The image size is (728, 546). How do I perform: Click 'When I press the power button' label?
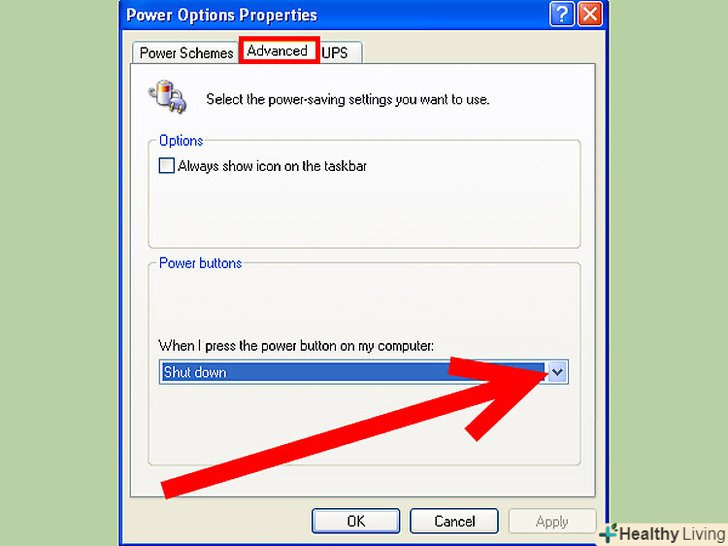tap(296, 346)
